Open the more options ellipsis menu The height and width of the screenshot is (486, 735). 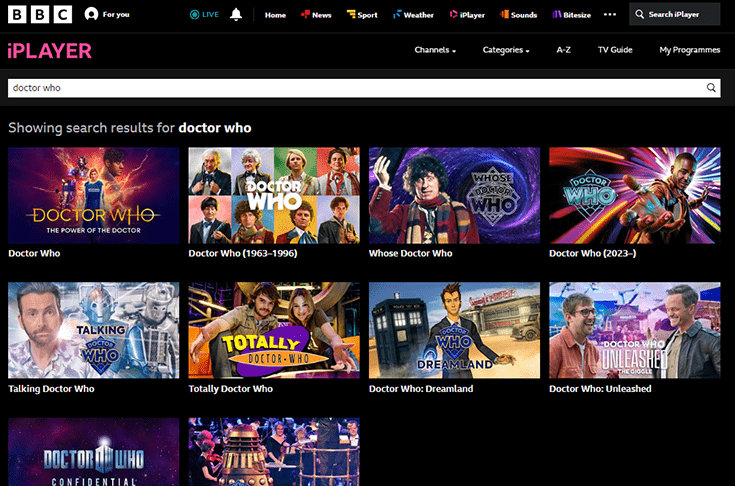pyautogui.click(x=610, y=15)
